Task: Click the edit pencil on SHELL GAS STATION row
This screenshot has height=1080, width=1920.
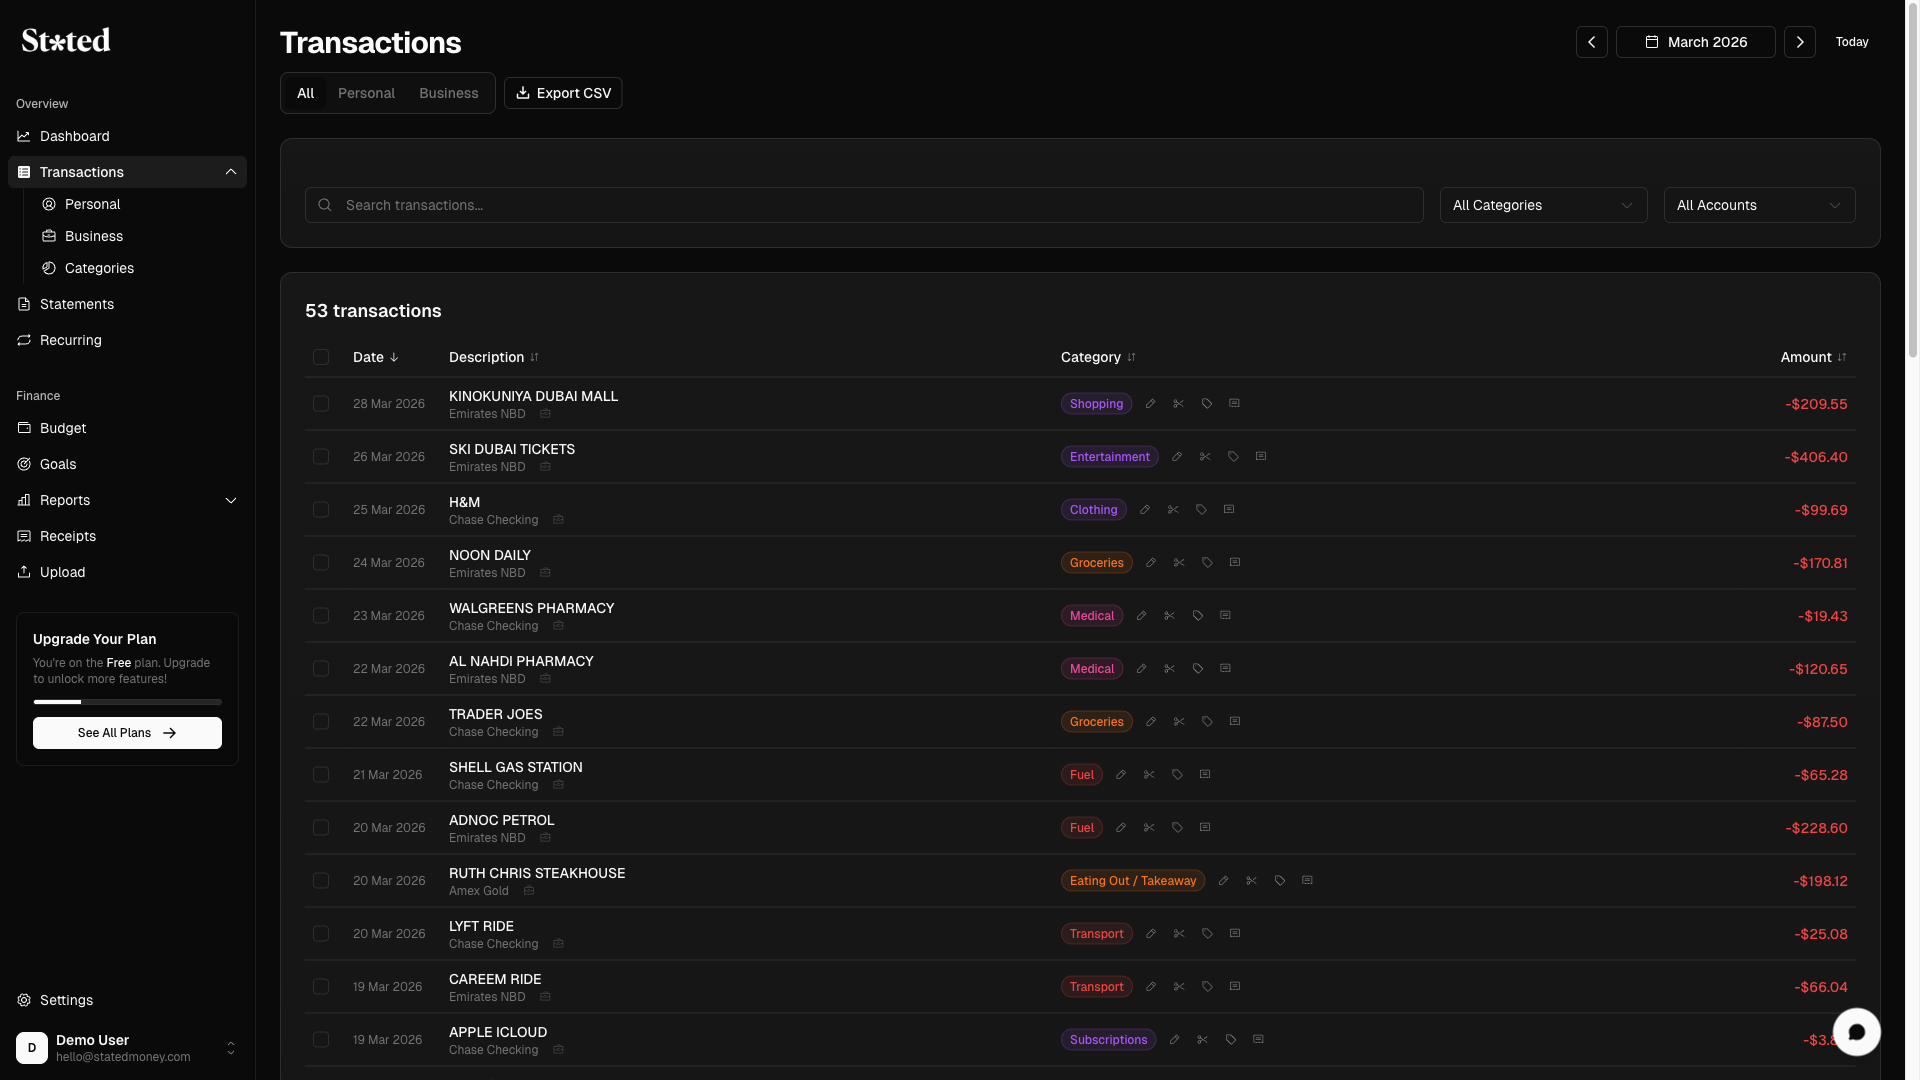Action: (1121, 775)
